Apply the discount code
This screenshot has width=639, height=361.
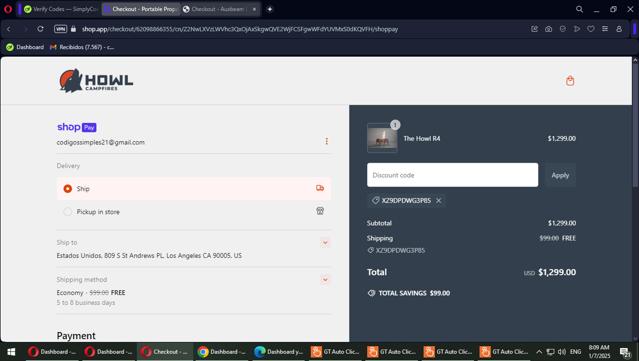(560, 175)
